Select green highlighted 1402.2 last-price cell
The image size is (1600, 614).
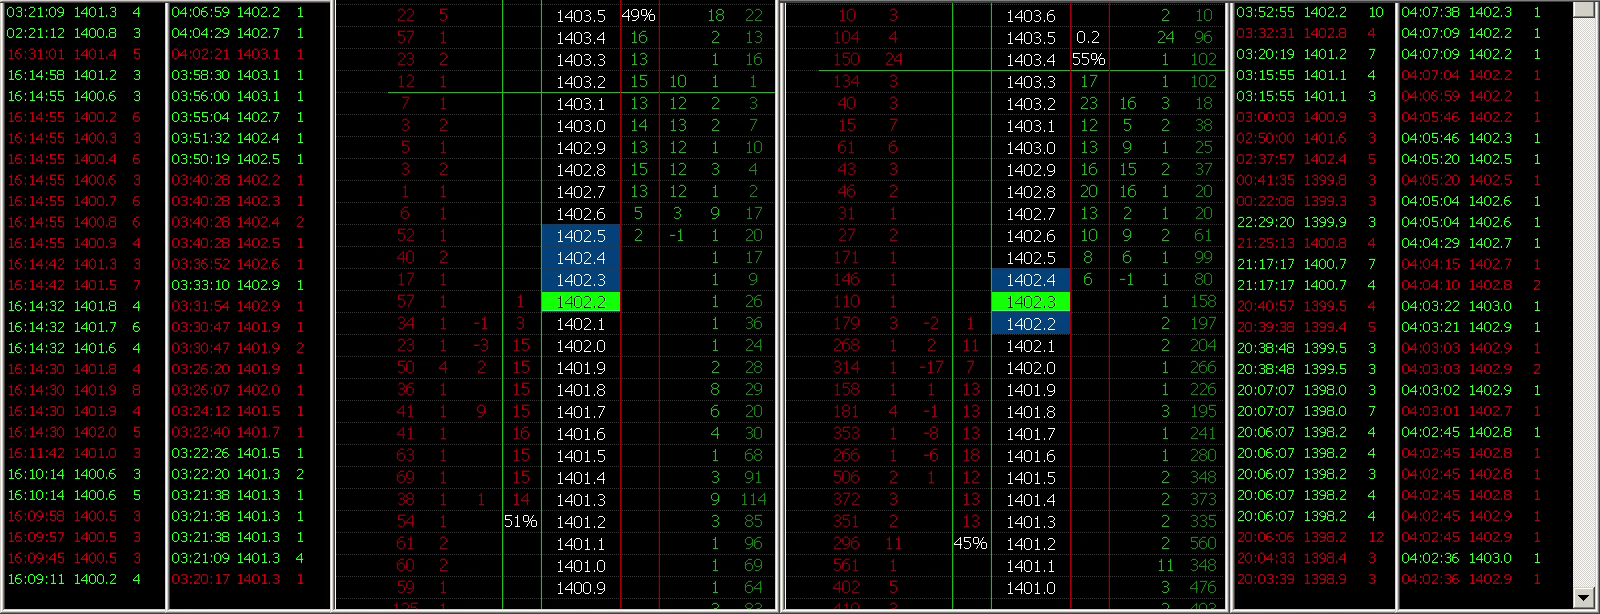tap(581, 302)
